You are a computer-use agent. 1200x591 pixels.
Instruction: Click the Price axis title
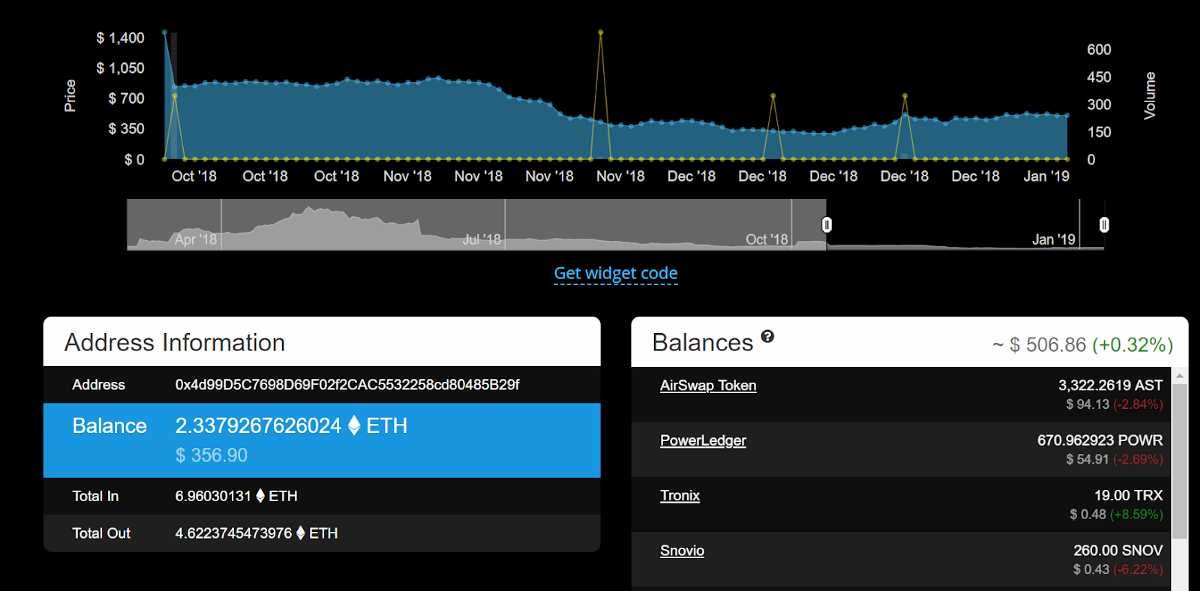point(70,95)
